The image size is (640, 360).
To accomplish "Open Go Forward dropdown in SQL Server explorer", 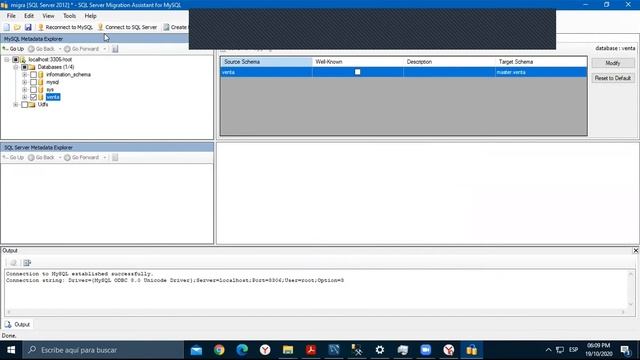I will 105,158.
